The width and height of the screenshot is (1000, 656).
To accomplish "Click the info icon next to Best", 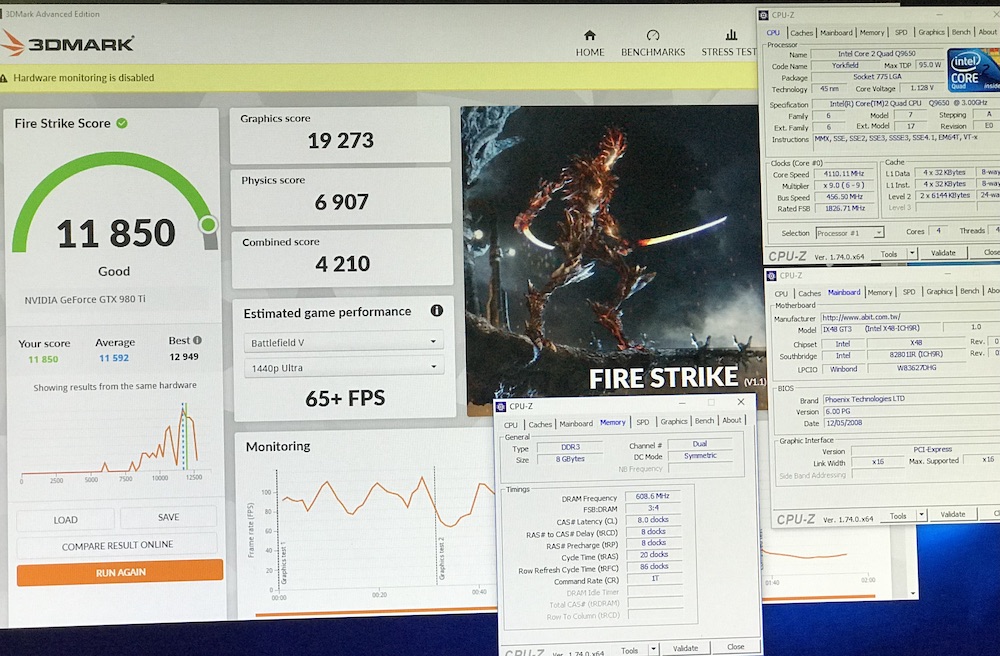I will (198, 340).
